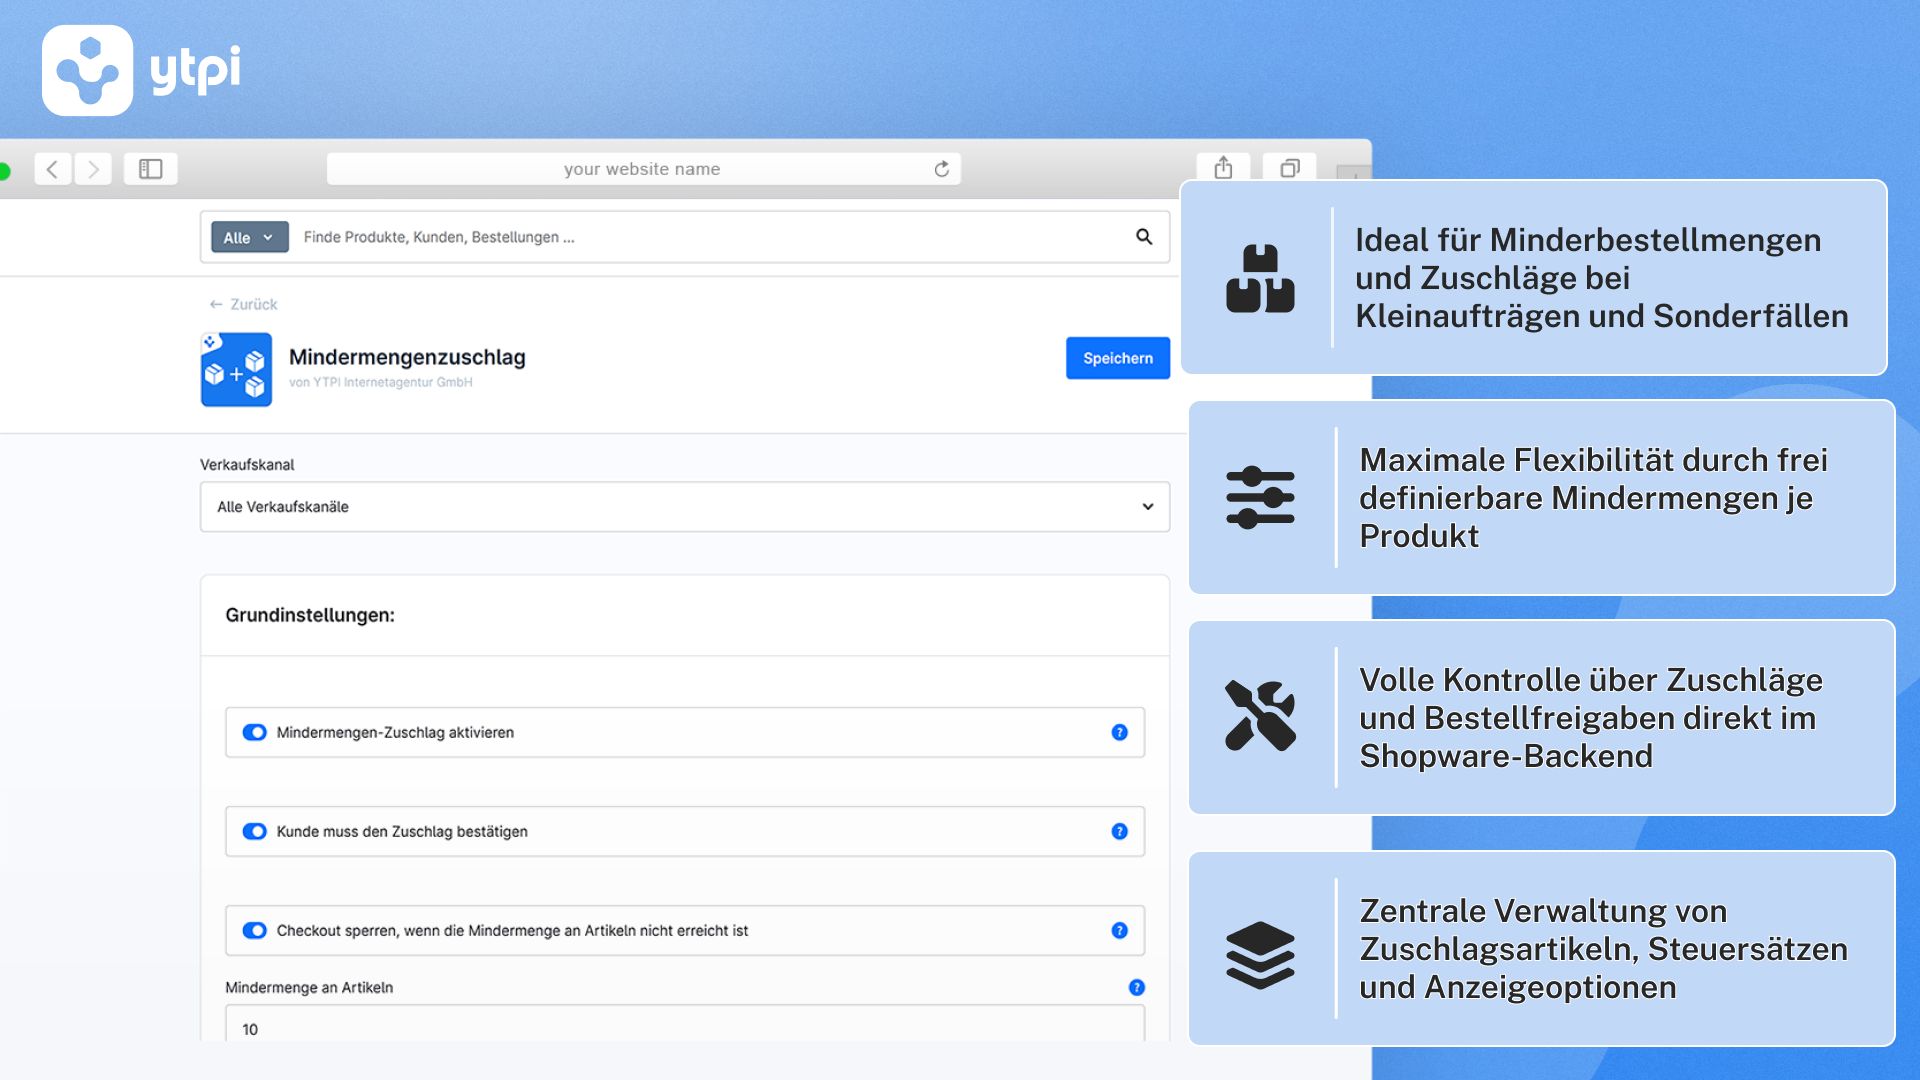
Task: Expand the Verkaufskanal dropdown
Action: click(x=684, y=507)
